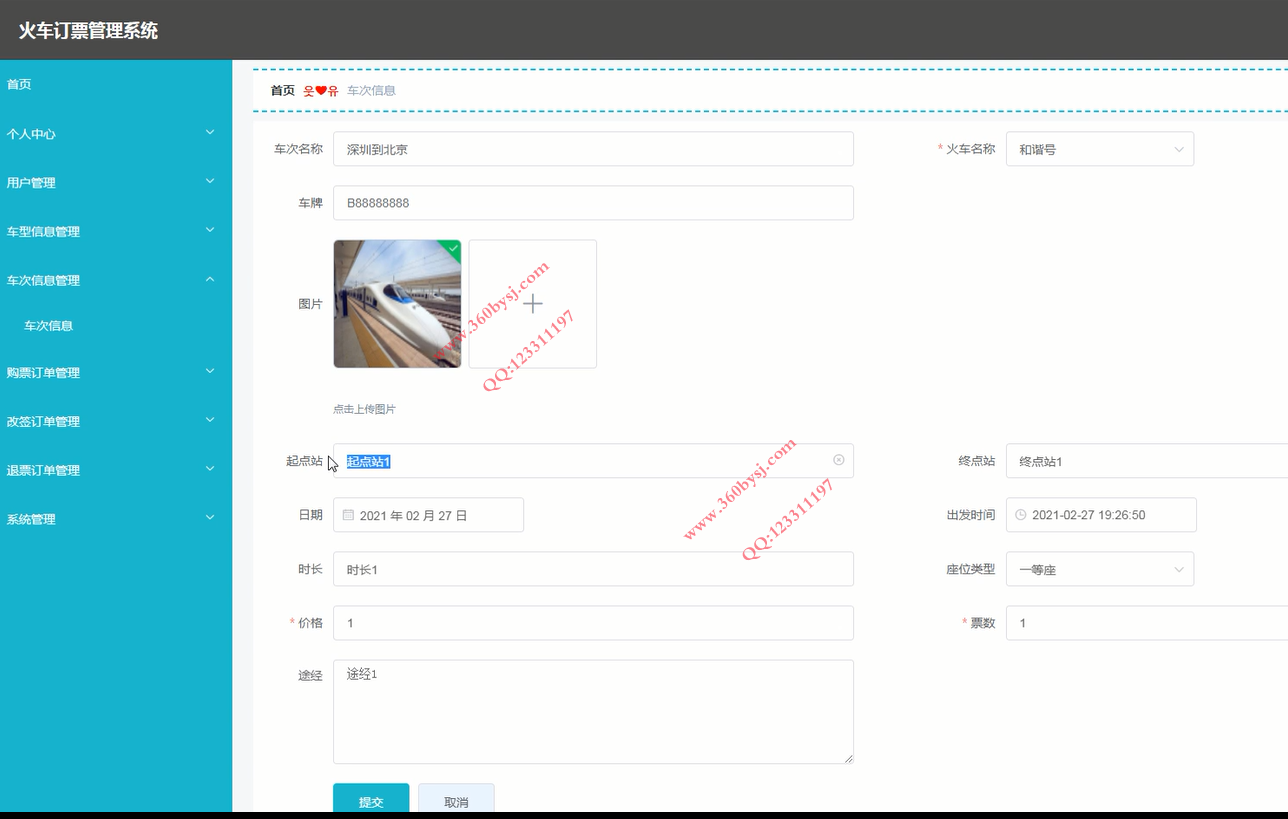Click the 终点站 input field
The image size is (1288, 819).
[x=1147, y=461]
